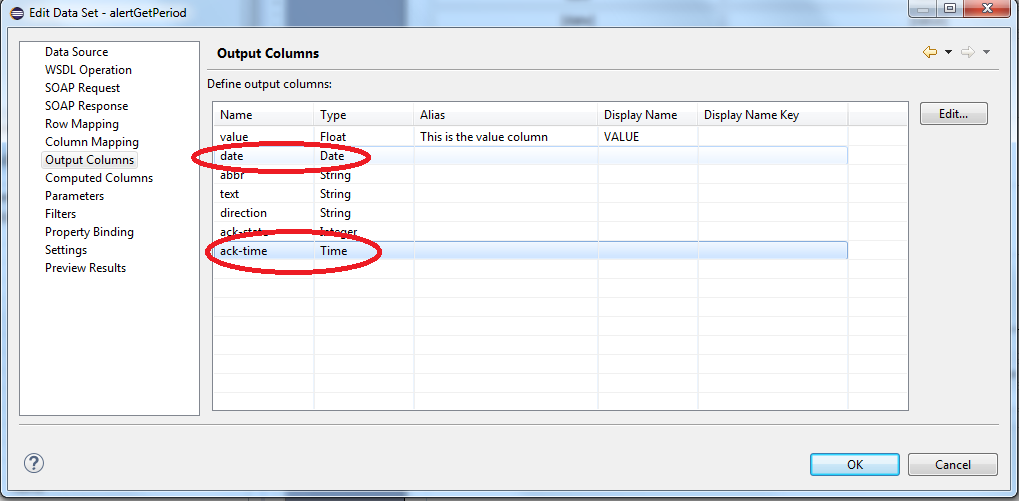This screenshot has height=501, width=1019.
Task: Select the direction output column row
Action: coord(243,213)
